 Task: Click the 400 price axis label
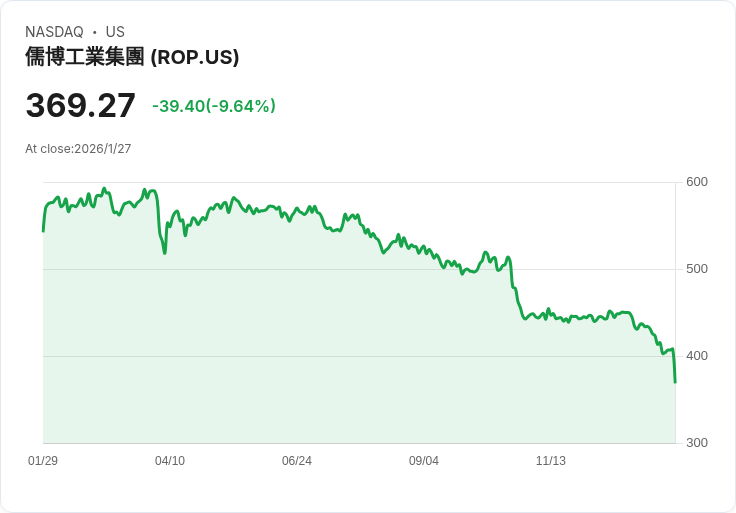tap(697, 356)
